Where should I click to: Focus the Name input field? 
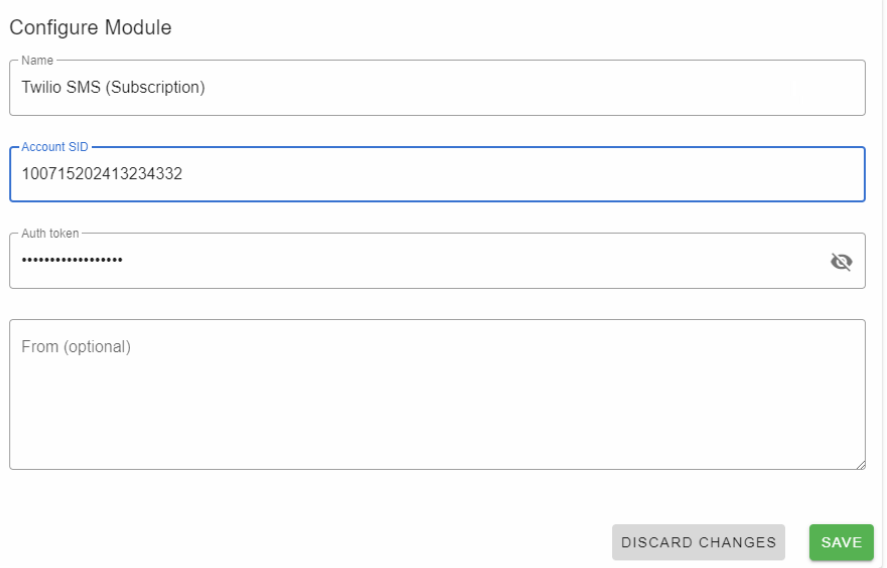point(437,88)
